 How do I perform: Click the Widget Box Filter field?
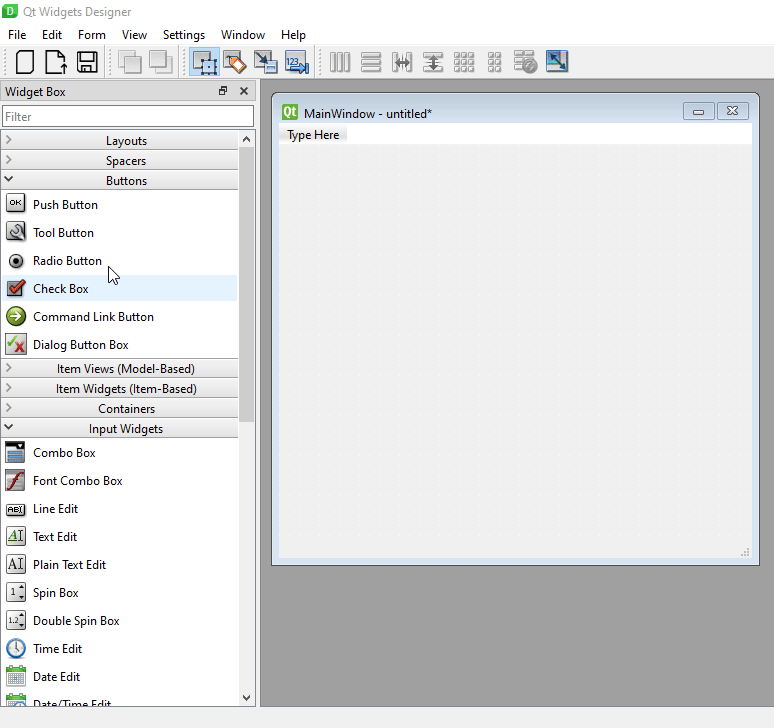pyautogui.click(x=128, y=116)
